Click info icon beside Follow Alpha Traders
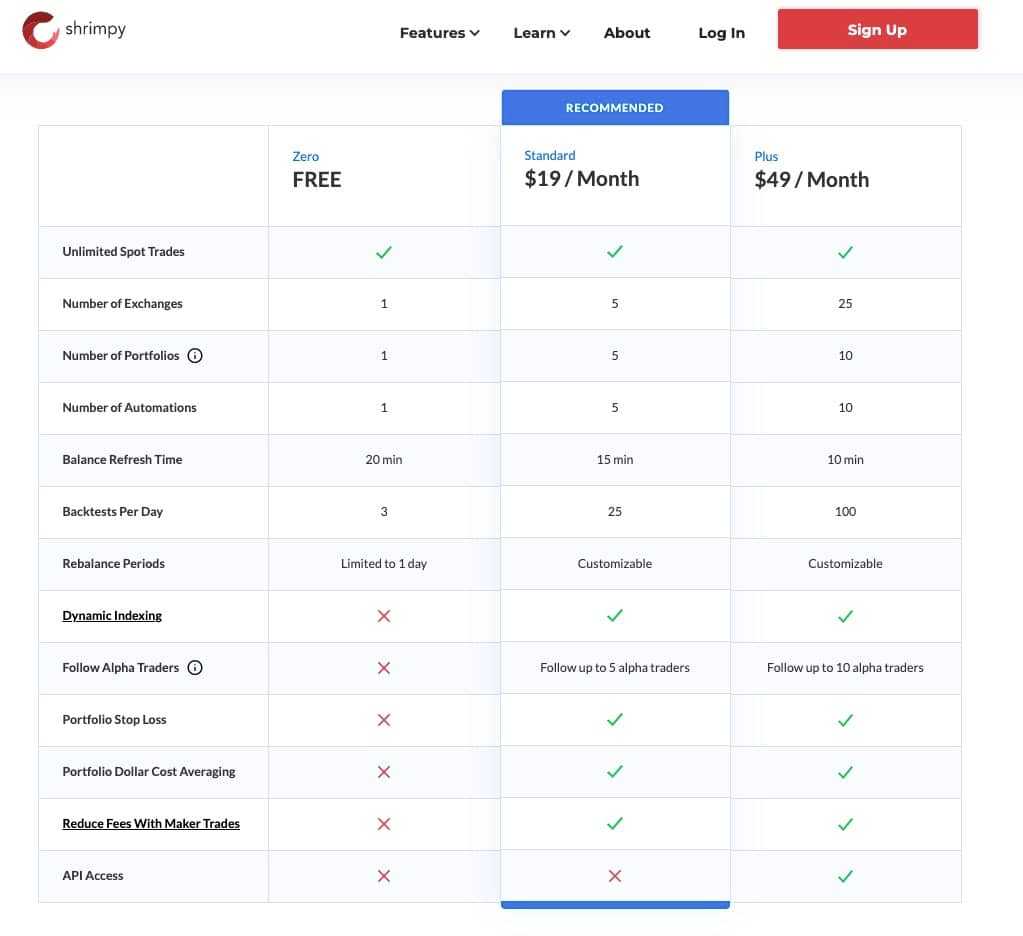This screenshot has height=936, width=1023. (x=195, y=667)
